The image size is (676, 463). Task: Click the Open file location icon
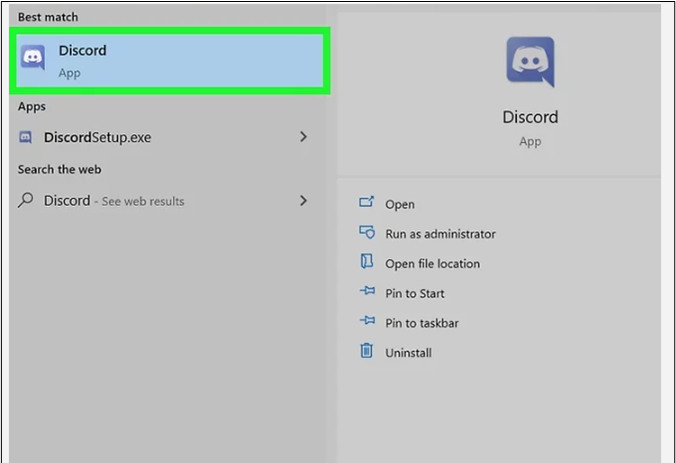pos(366,261)
